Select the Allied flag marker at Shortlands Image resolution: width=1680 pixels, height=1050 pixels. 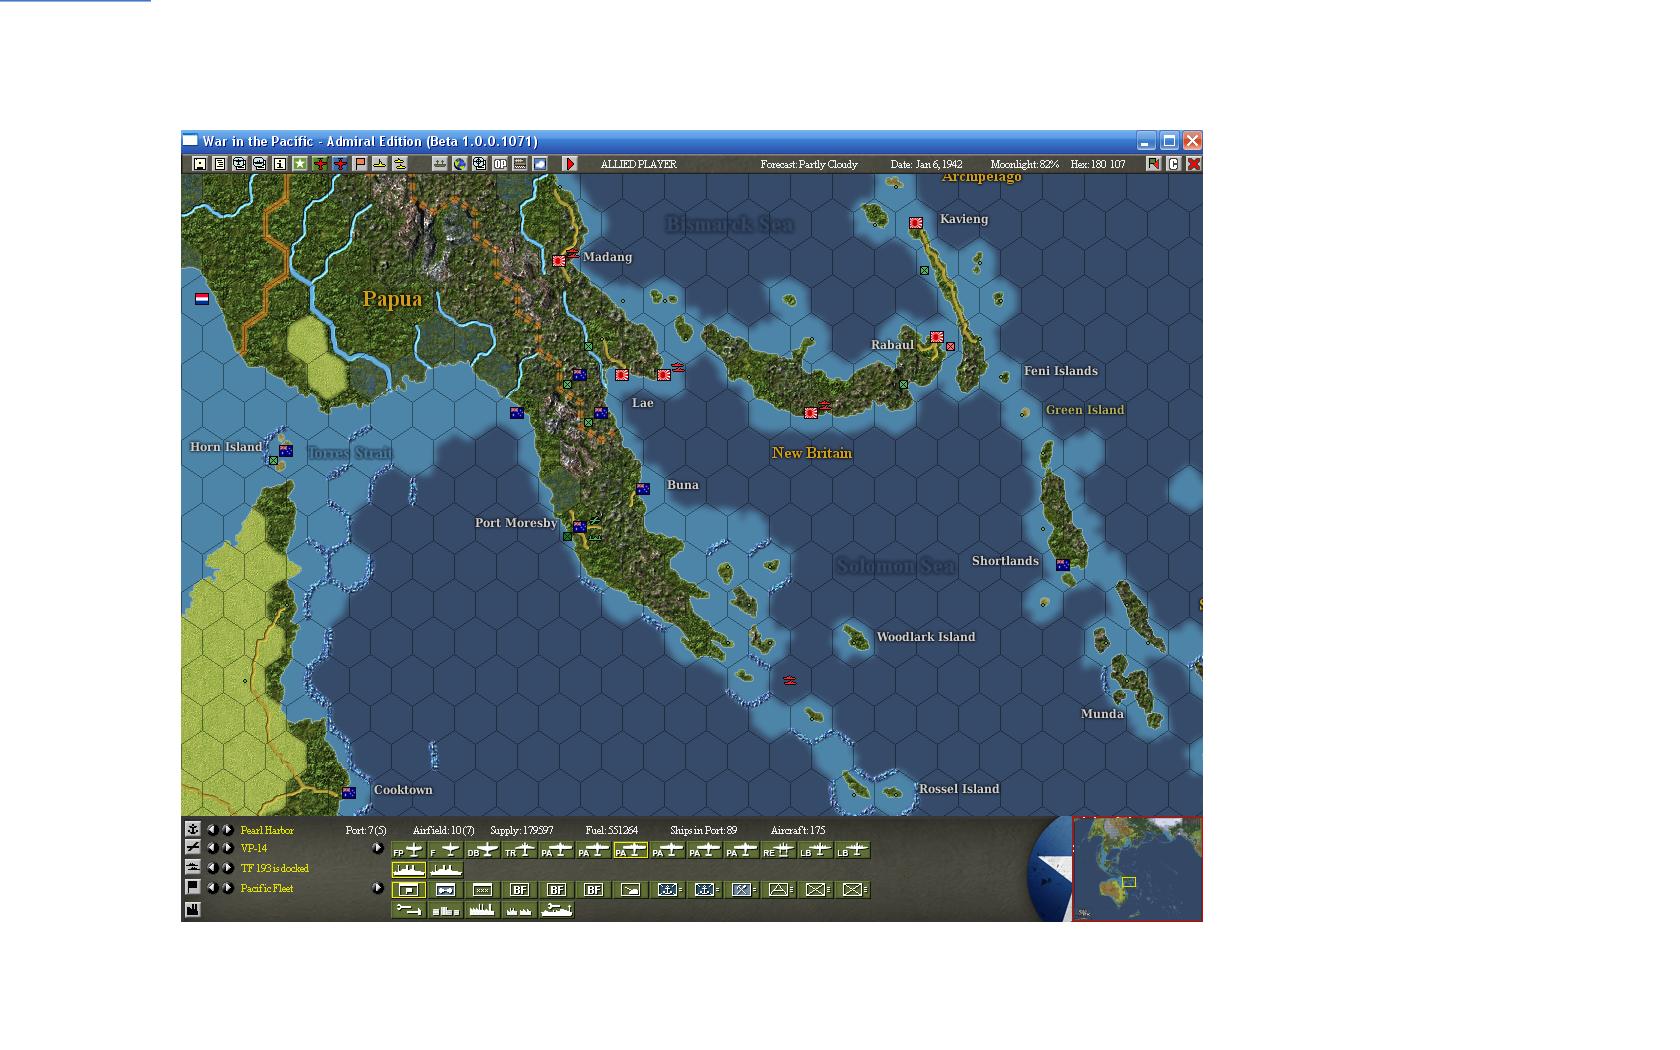[1063, 565]
